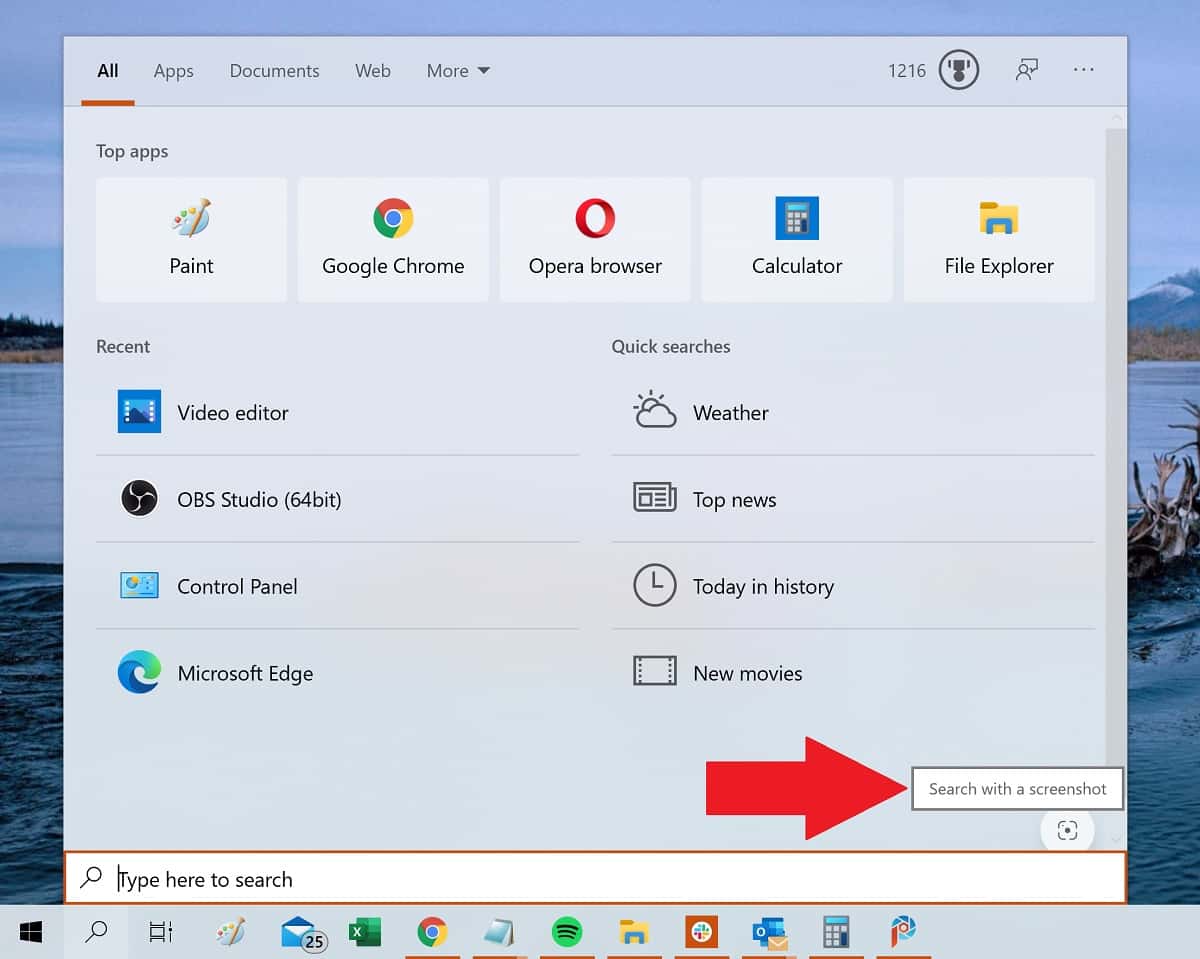This screenshot has width=1200, height=959.
Task: Open the Opera browser tile
Action: pyautogui.click(x=595, y=240)
